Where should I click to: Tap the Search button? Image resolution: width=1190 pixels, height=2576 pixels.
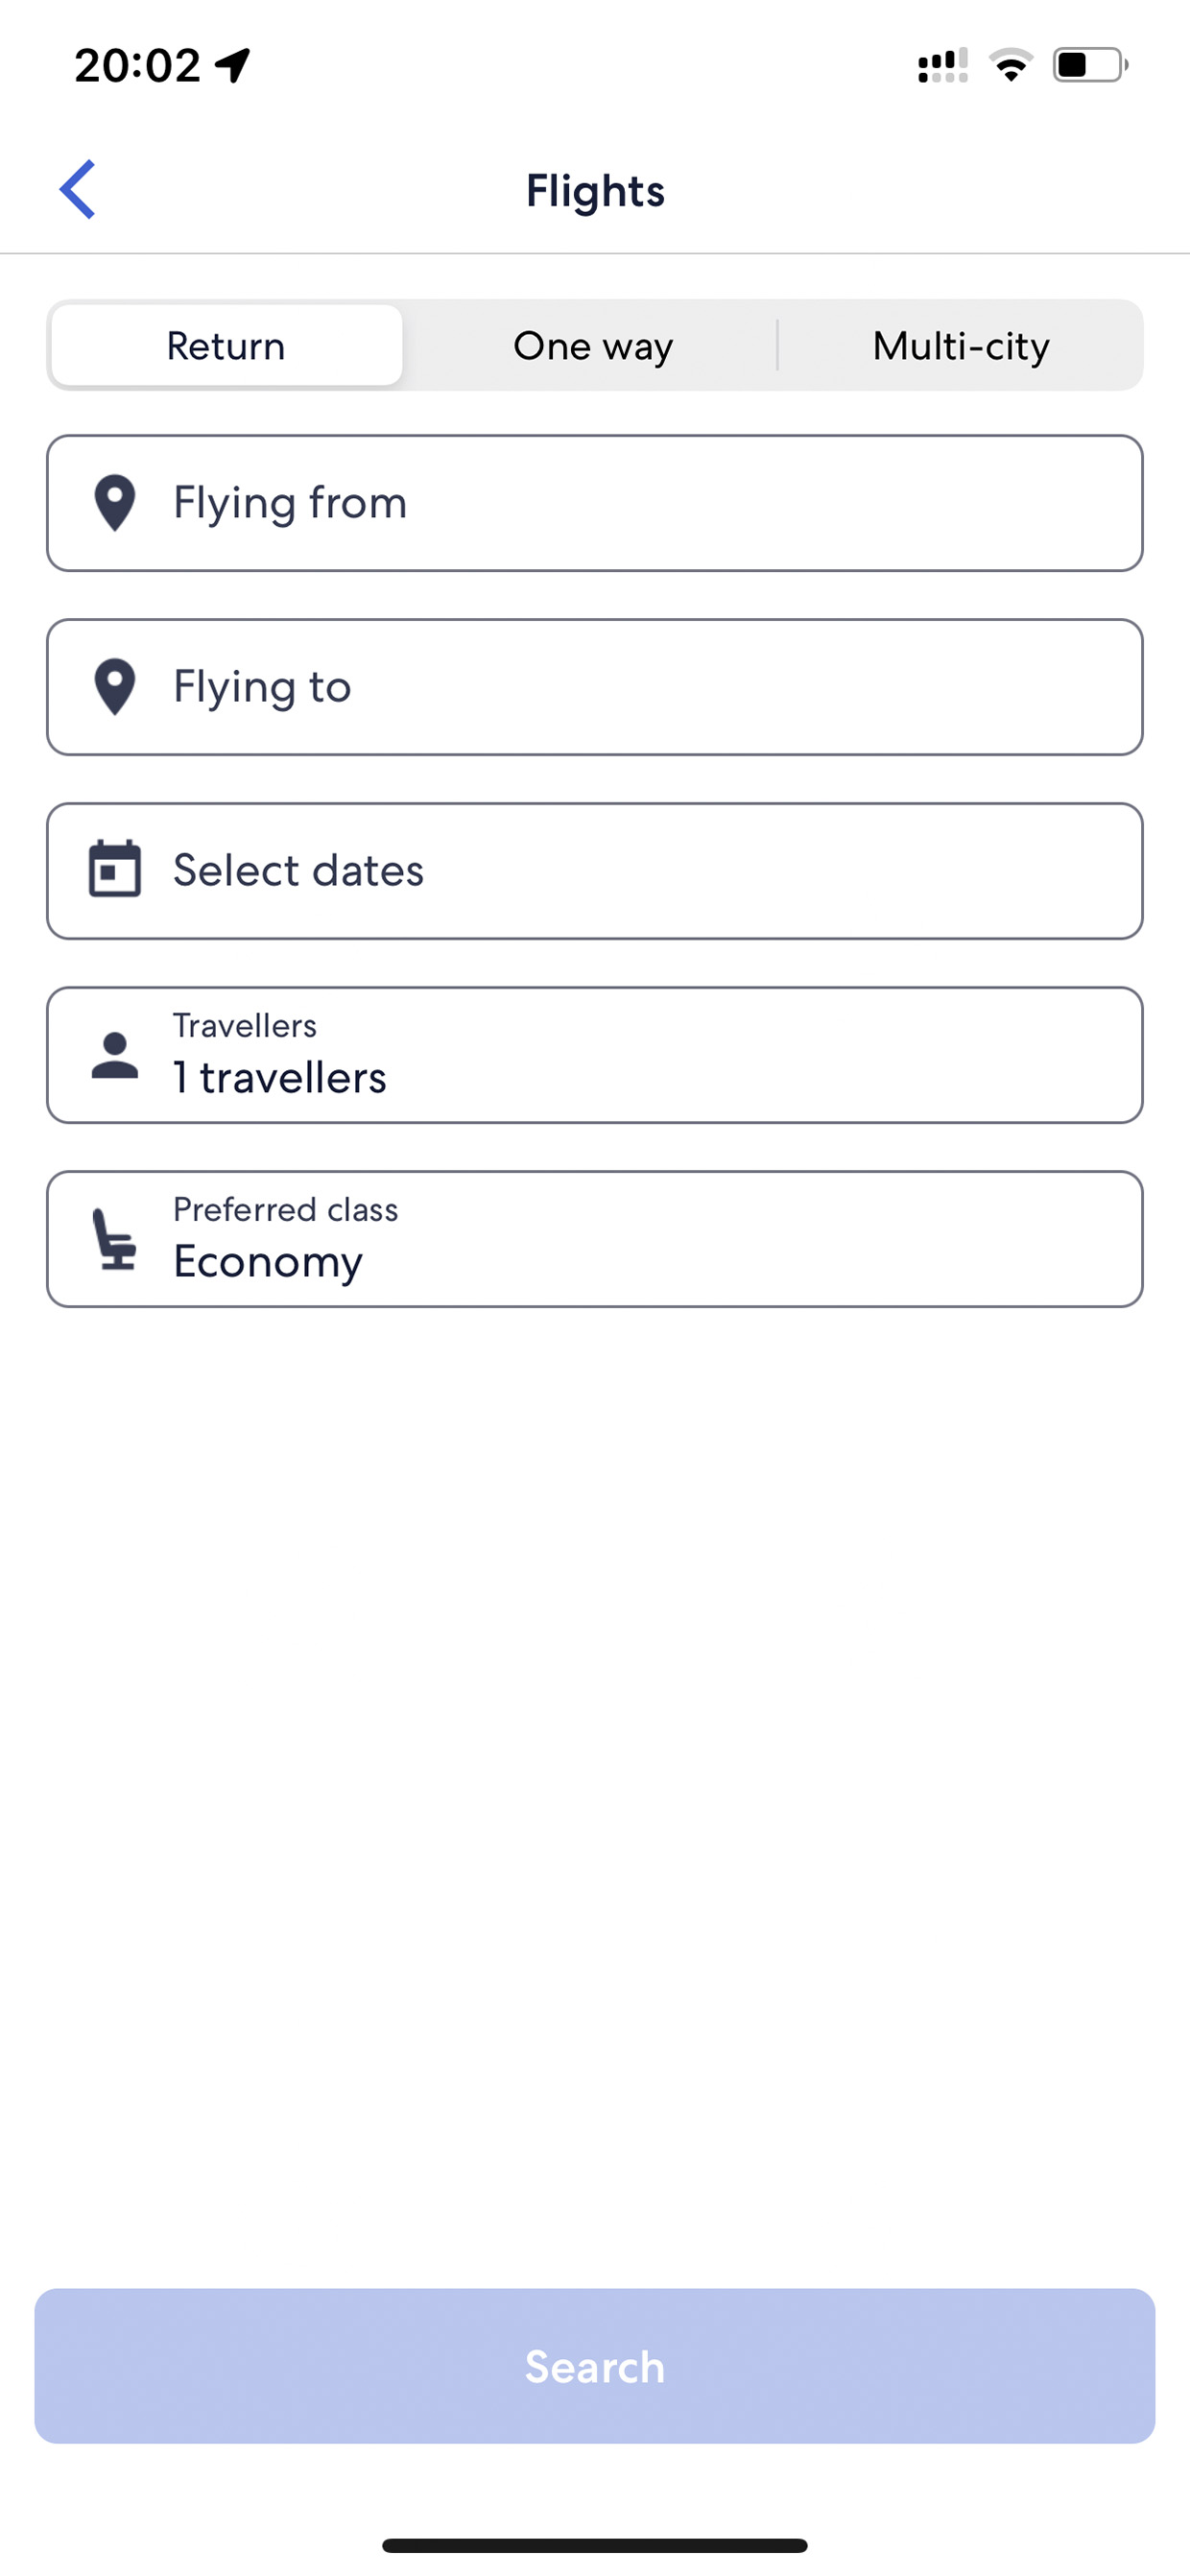click(x=595, y=2366)
